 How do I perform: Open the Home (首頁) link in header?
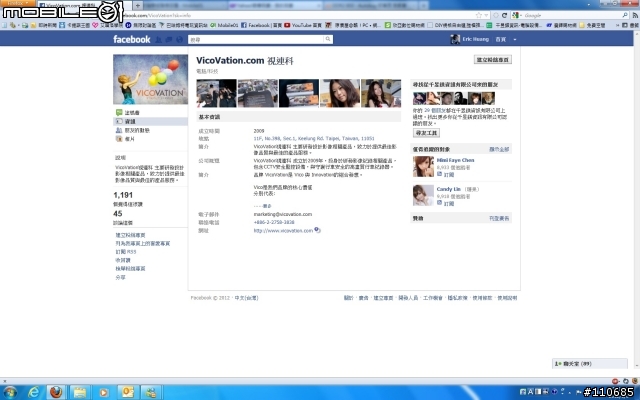point(500,40)
